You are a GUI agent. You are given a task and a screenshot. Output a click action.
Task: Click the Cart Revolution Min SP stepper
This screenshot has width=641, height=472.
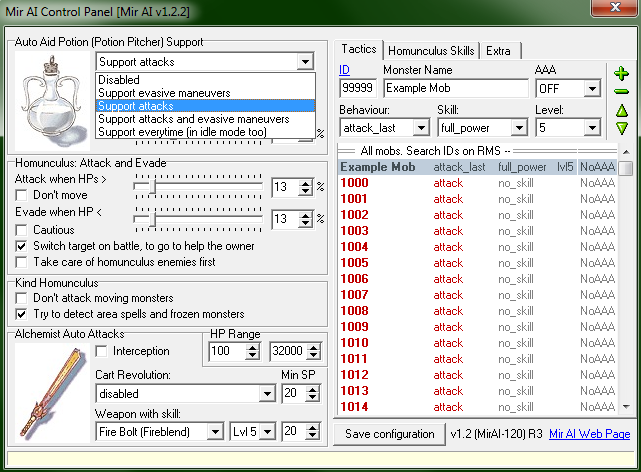pos(312,394)
